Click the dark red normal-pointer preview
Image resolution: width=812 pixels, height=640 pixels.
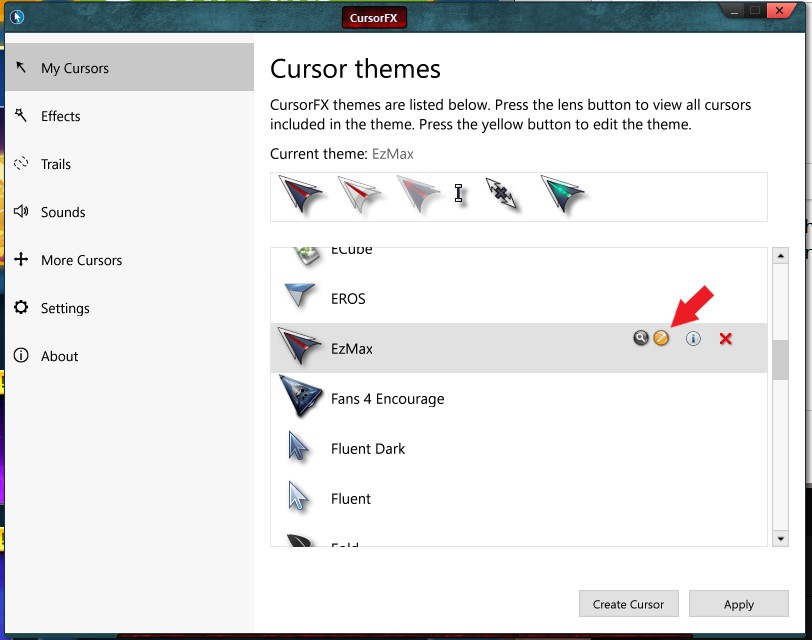coord(300,194)
